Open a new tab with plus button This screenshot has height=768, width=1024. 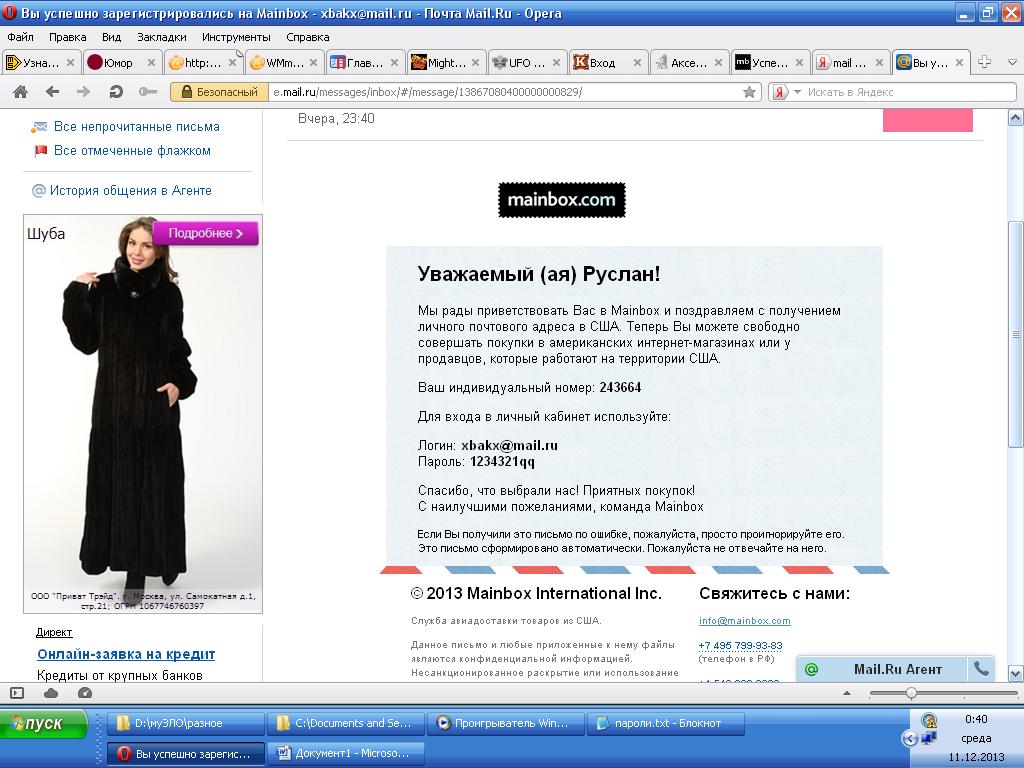[985, 62]
